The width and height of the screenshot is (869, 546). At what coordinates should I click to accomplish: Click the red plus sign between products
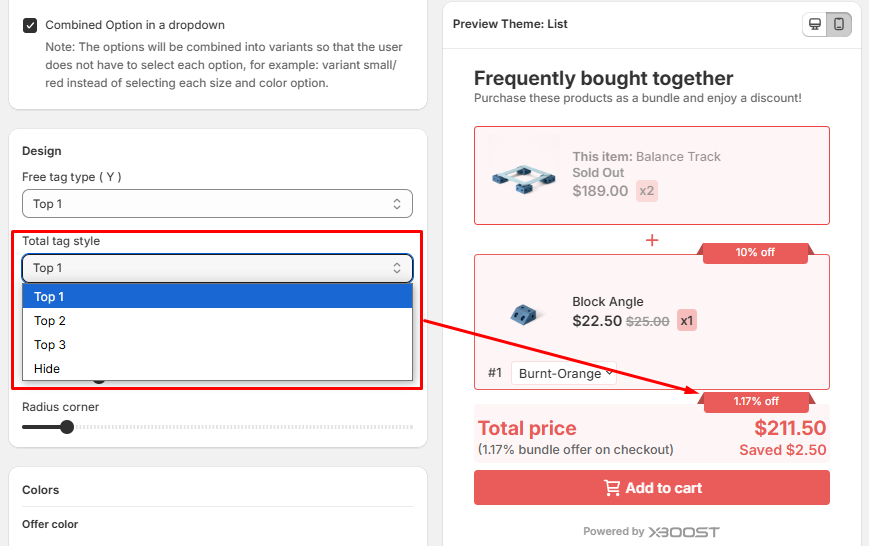(x=652, y=240)
